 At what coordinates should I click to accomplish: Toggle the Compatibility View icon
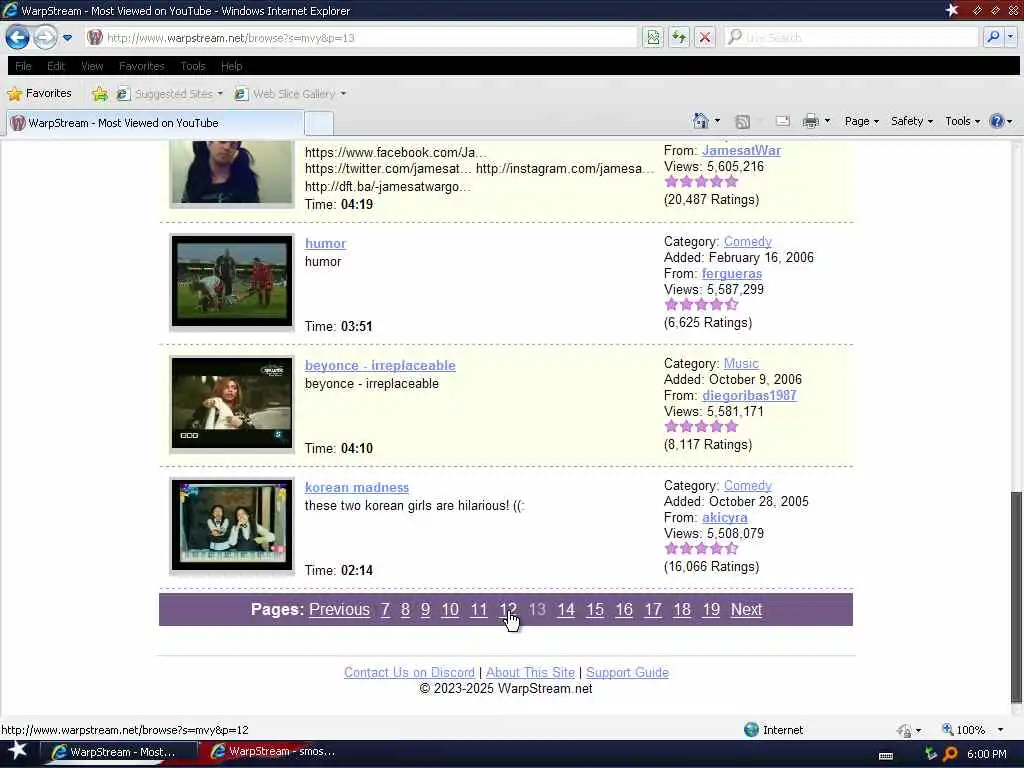coord(652,37)
